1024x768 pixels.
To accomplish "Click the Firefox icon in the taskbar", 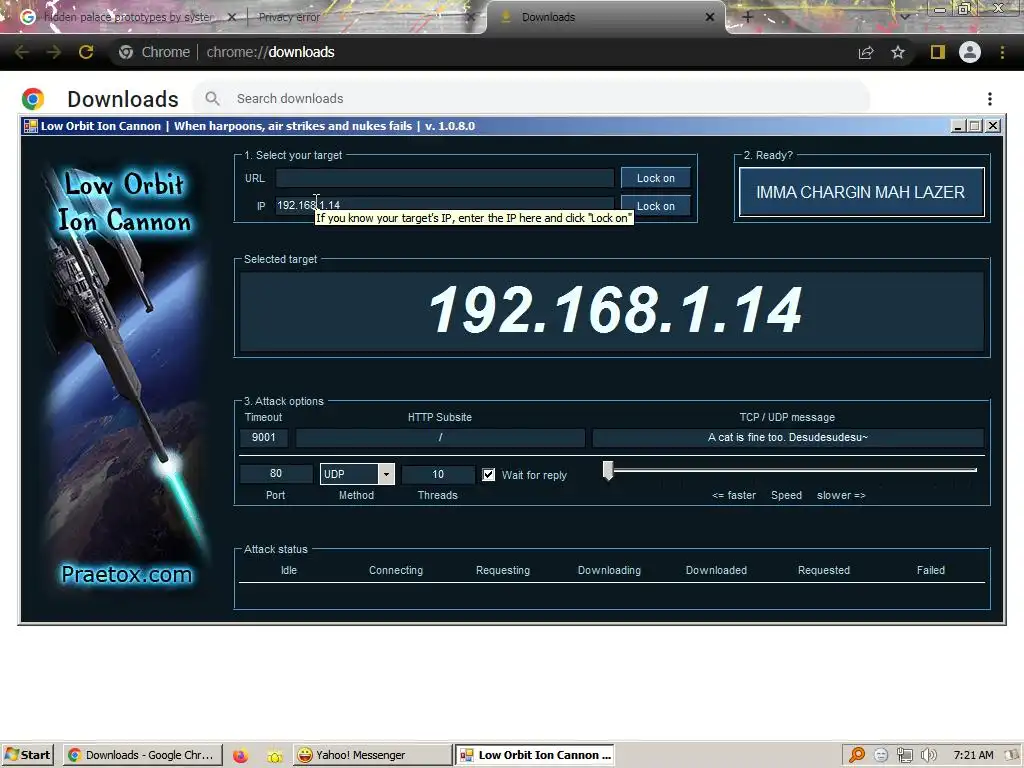I will click(x=240, y=756).
